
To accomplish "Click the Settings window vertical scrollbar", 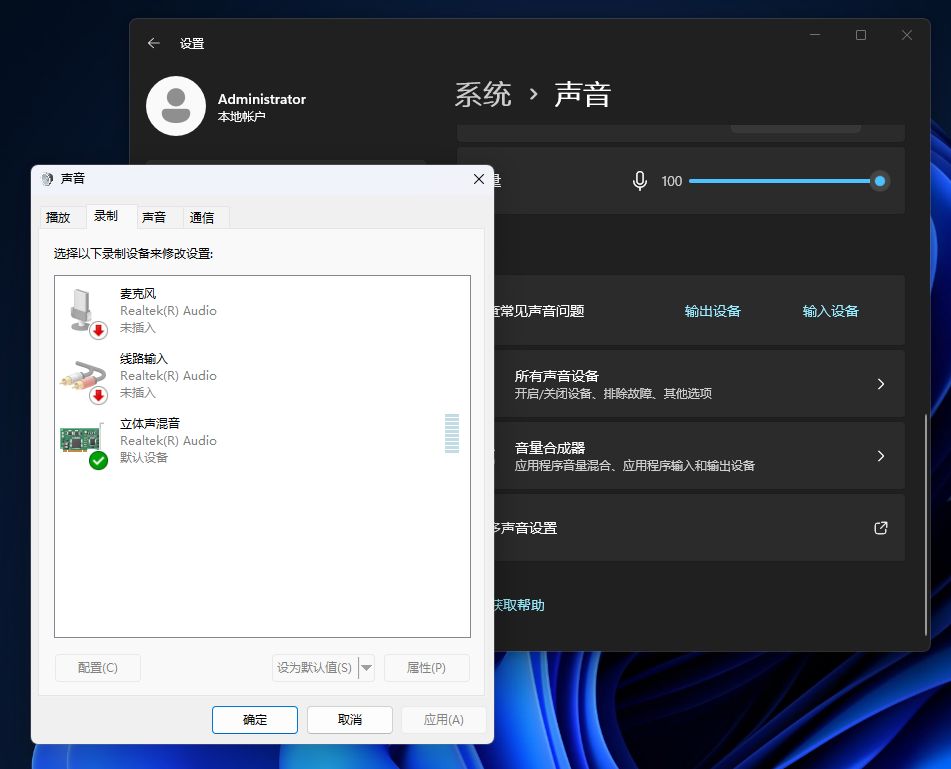I will 926,525.
